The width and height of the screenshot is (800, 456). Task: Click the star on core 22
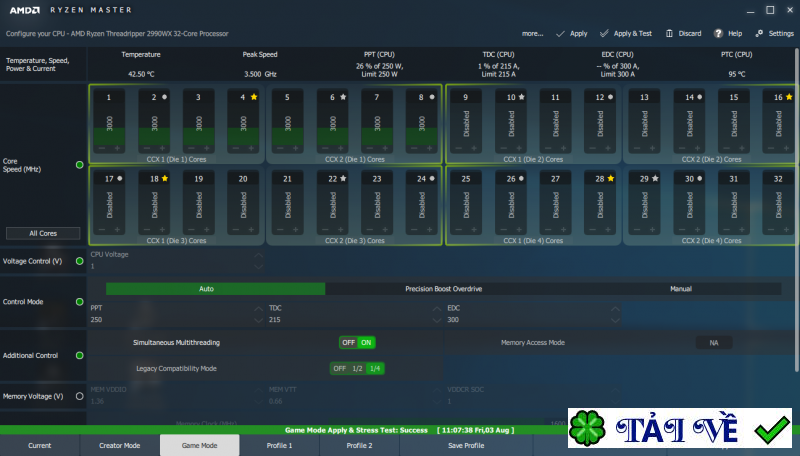click(343, 179)
